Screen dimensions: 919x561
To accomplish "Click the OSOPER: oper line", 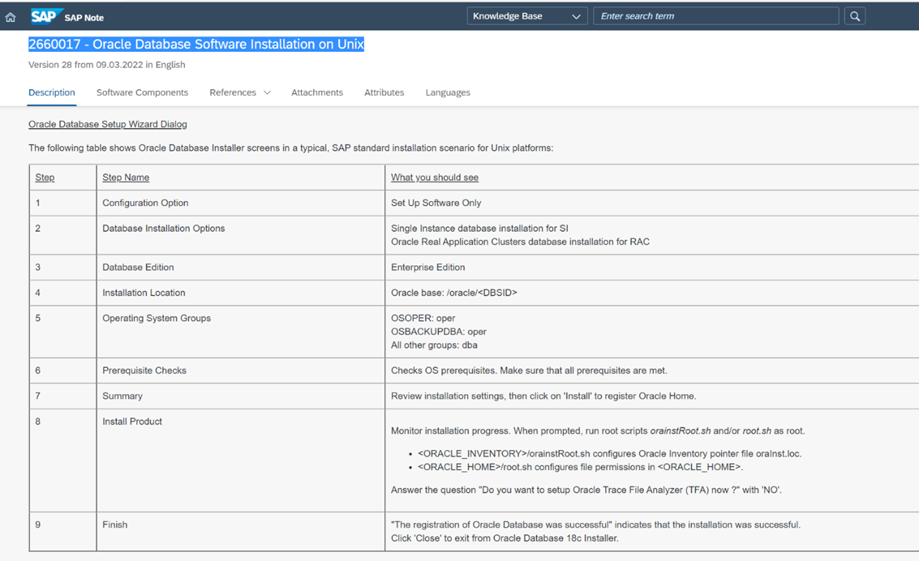I will click(x=423, y=318).
